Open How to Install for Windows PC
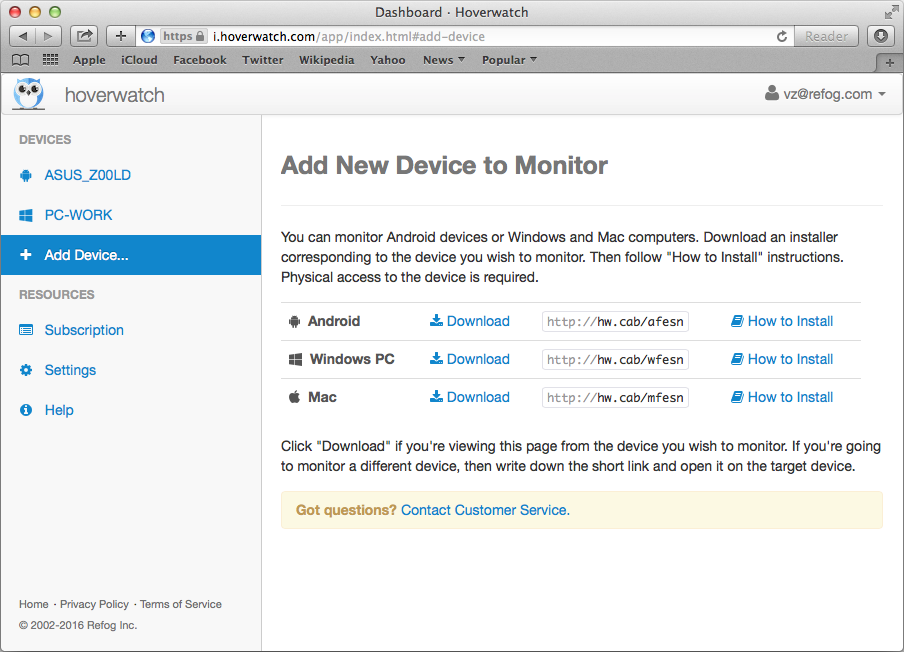The width and height of the screenshot is (904, 652). 782,359
